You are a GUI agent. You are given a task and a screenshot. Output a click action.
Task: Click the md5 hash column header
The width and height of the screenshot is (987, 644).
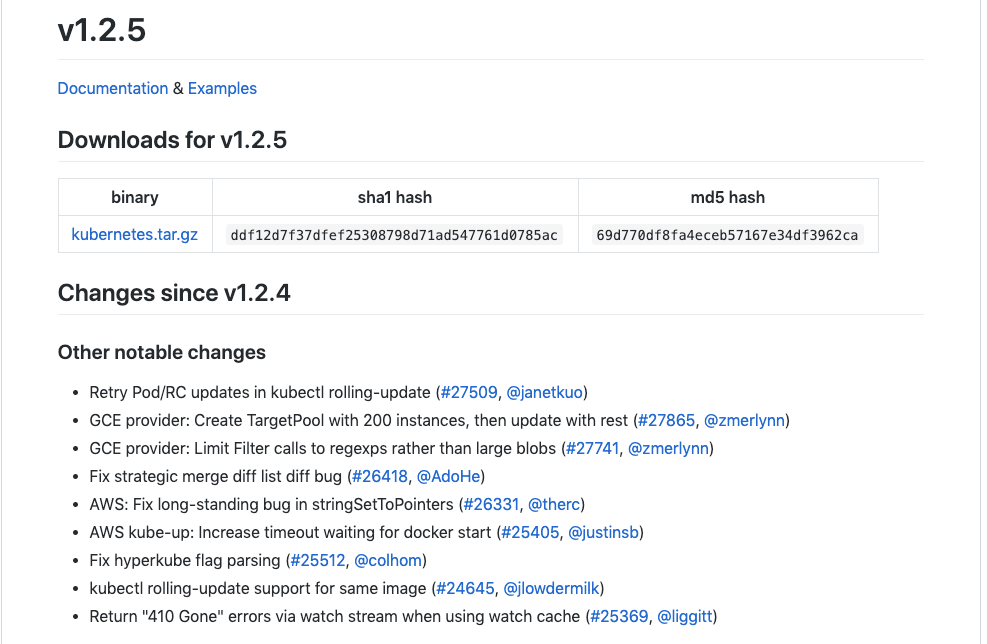728,198
